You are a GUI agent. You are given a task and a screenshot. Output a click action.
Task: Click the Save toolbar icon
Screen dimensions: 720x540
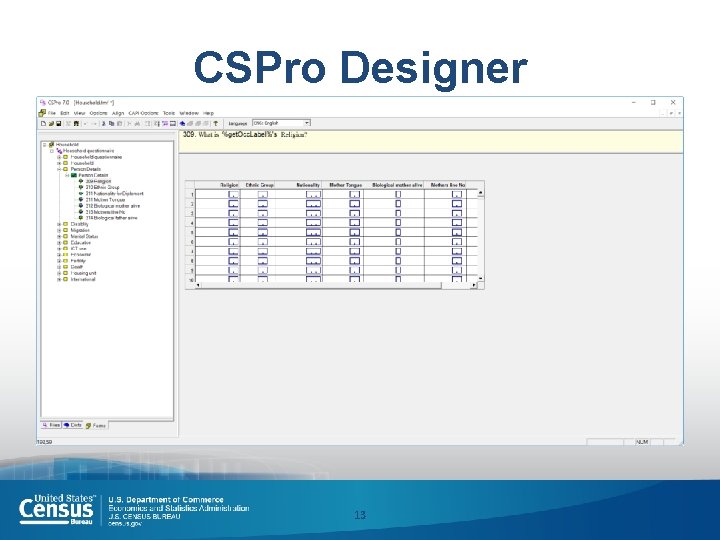coord(58,124)
